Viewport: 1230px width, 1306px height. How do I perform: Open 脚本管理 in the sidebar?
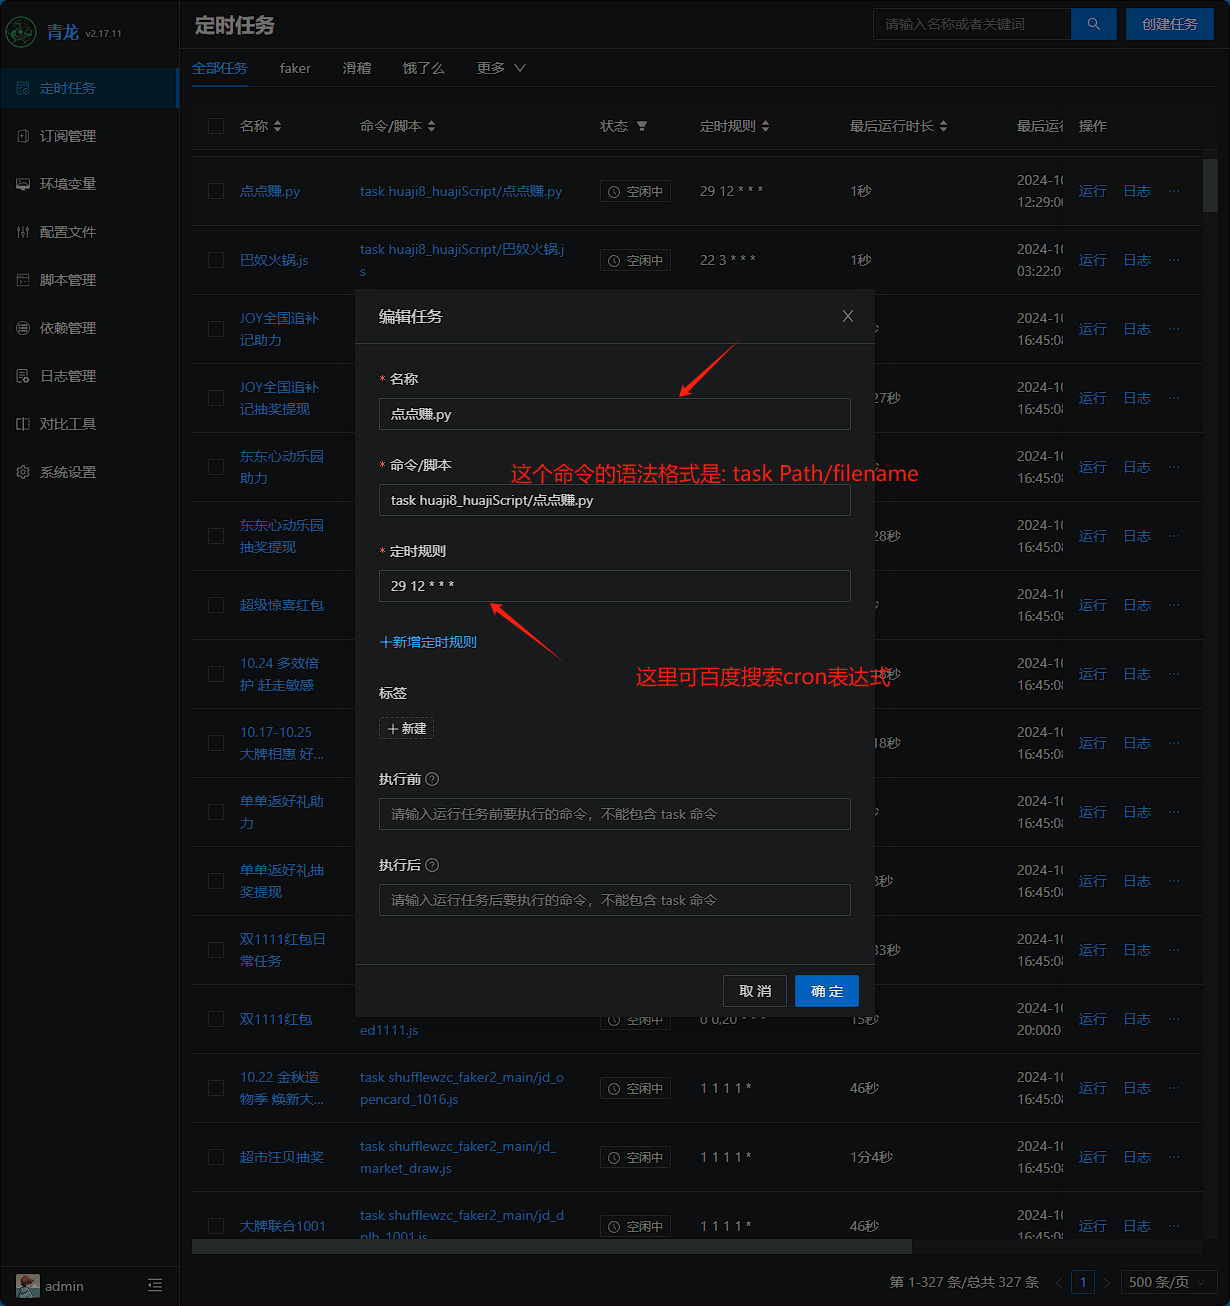coord(68,280)
